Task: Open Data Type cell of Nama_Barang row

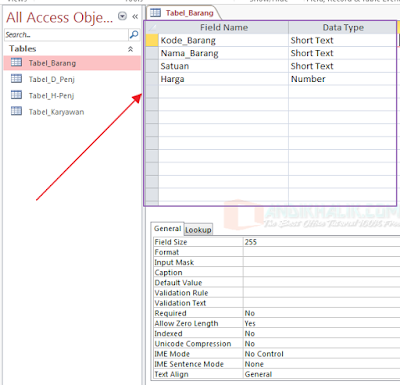Action: click(x=343, y=53)
